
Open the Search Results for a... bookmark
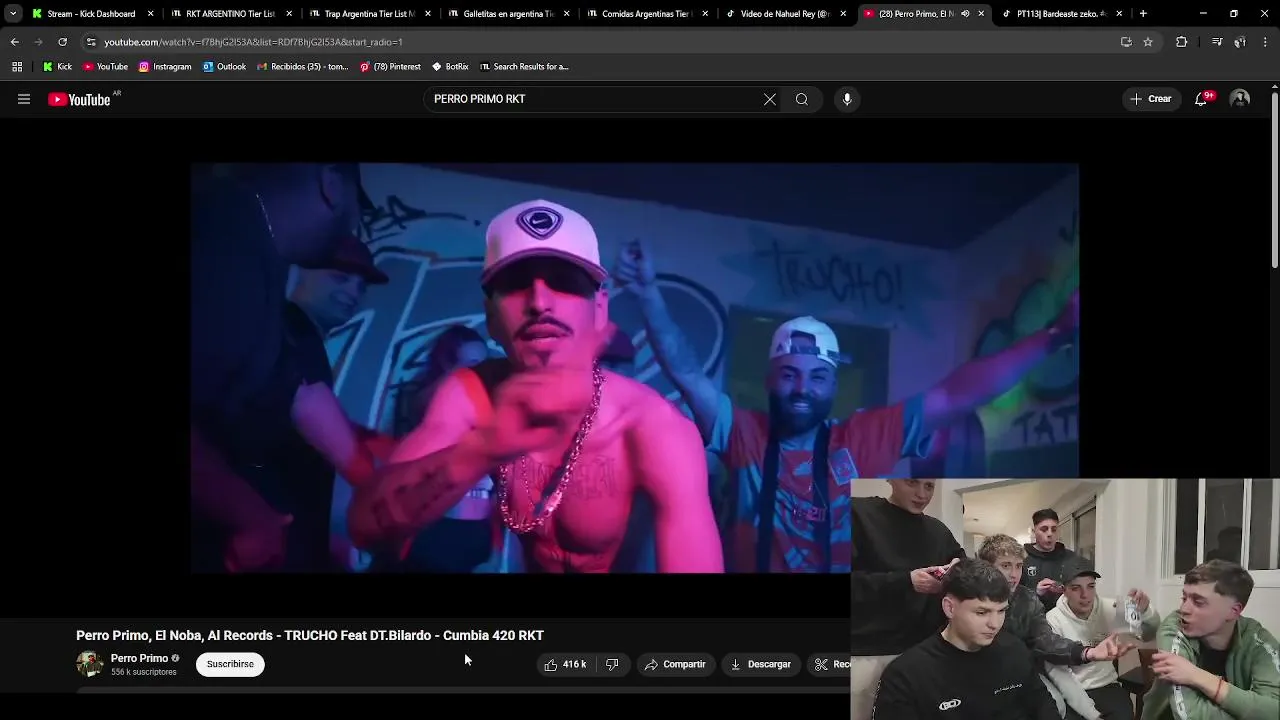[x=524, y=67]
